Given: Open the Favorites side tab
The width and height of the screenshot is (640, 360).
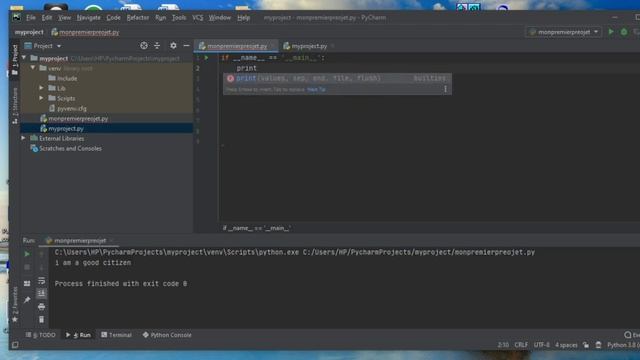Looking at the screenshot, I should pyautogui.click(x=15, y=304).
